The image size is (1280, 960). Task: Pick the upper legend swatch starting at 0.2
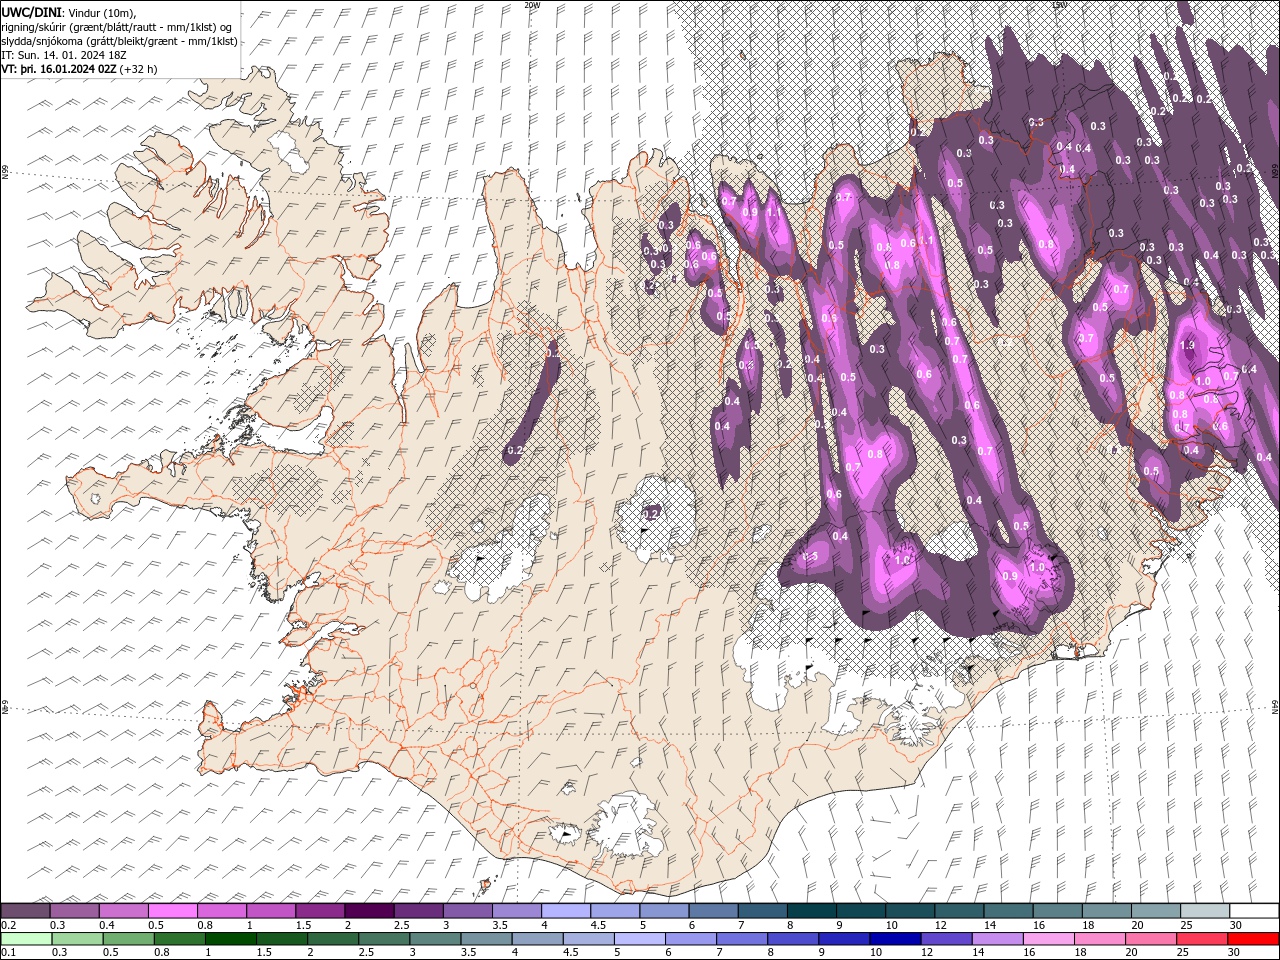(25, 911)
